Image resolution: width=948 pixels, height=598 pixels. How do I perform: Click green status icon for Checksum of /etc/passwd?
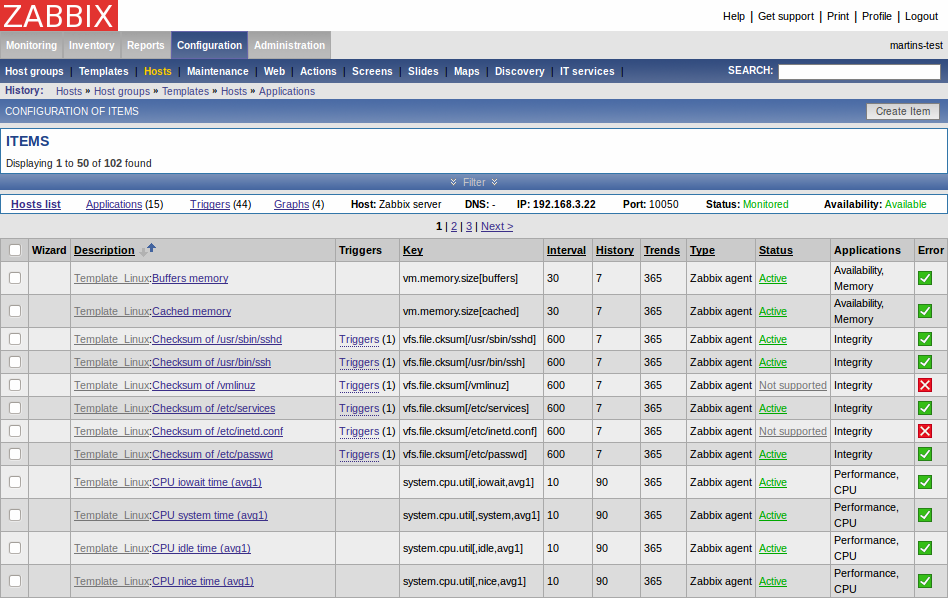pos(924,454)
